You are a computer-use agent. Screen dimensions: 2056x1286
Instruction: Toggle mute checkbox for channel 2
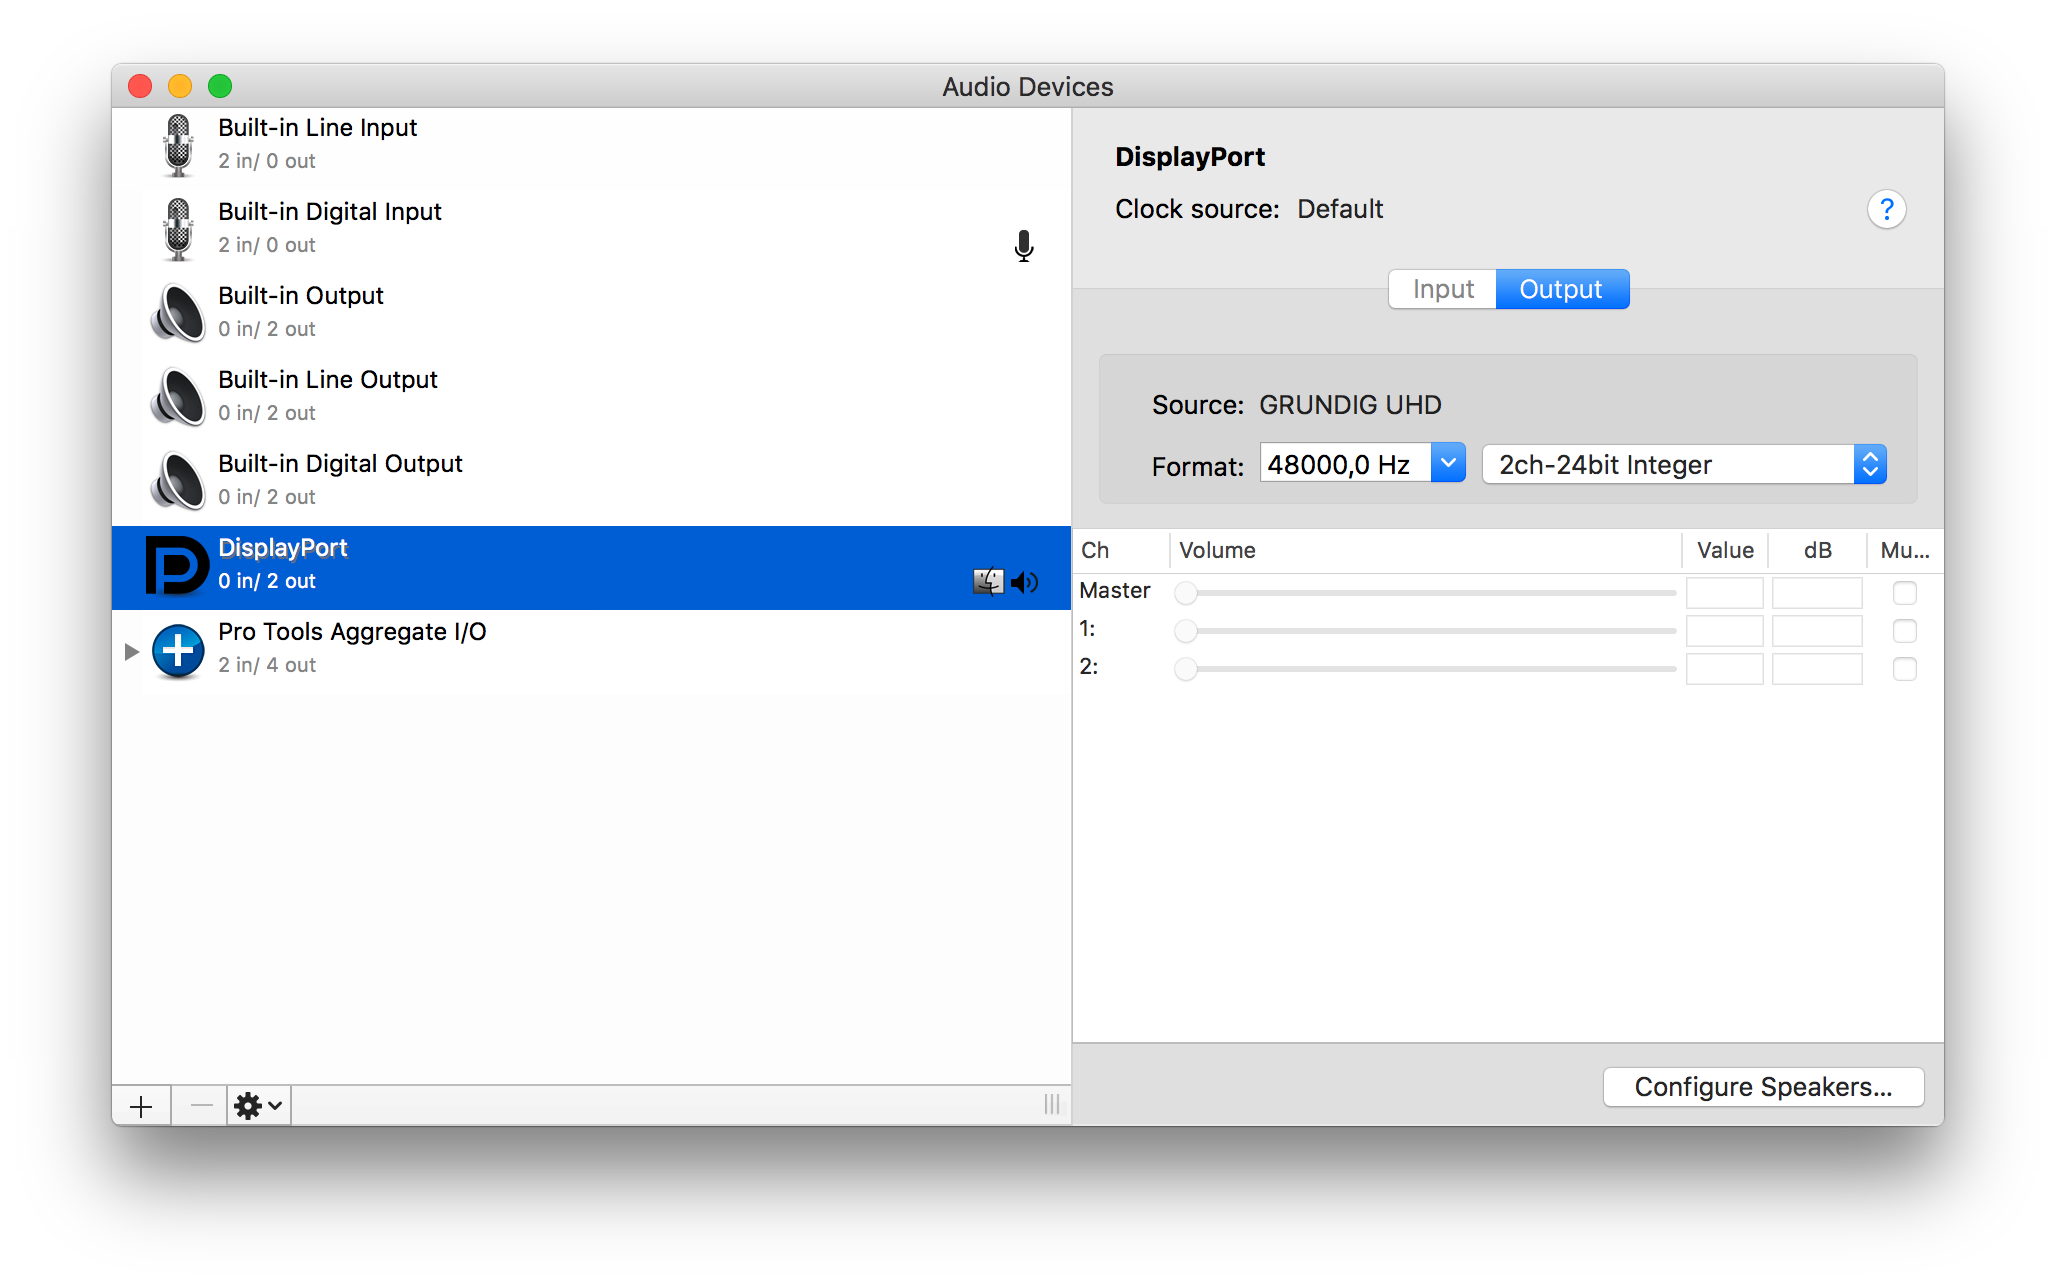(x=1904, y=669)
